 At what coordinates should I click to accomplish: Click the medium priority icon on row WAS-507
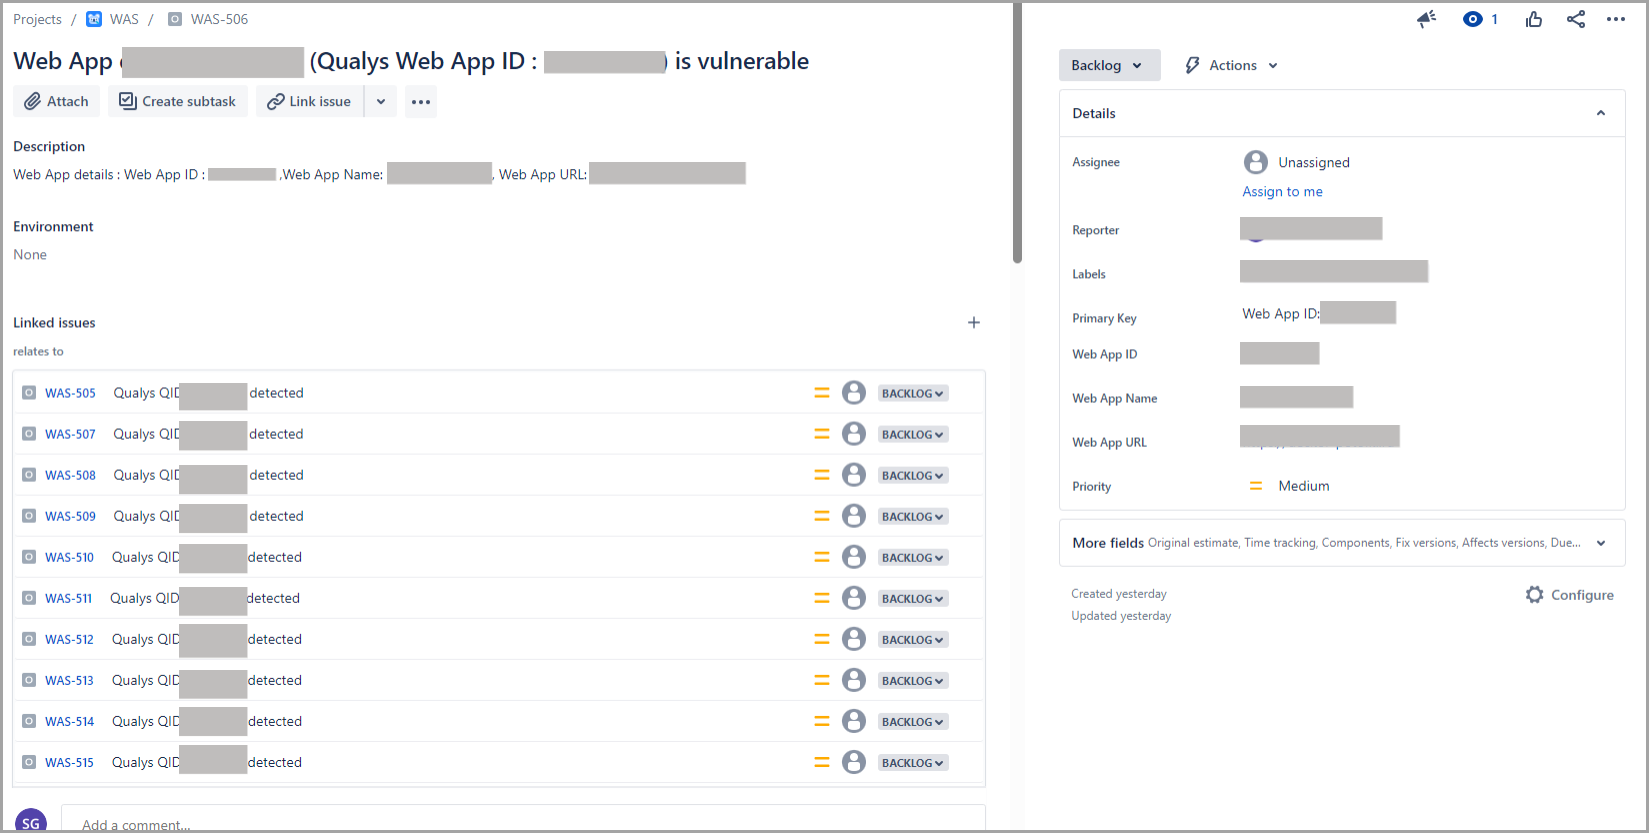[x=822, y=434]
